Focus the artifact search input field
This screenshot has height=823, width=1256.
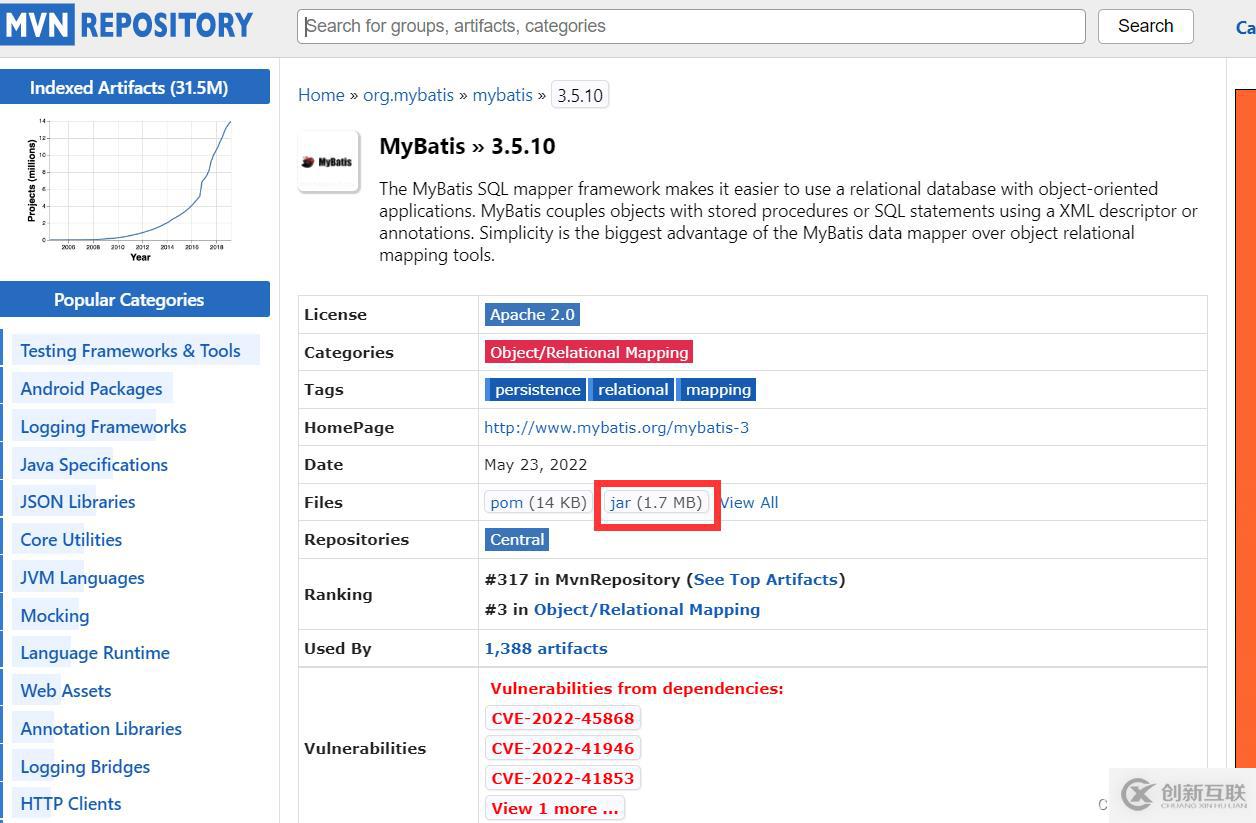(690, 26)
